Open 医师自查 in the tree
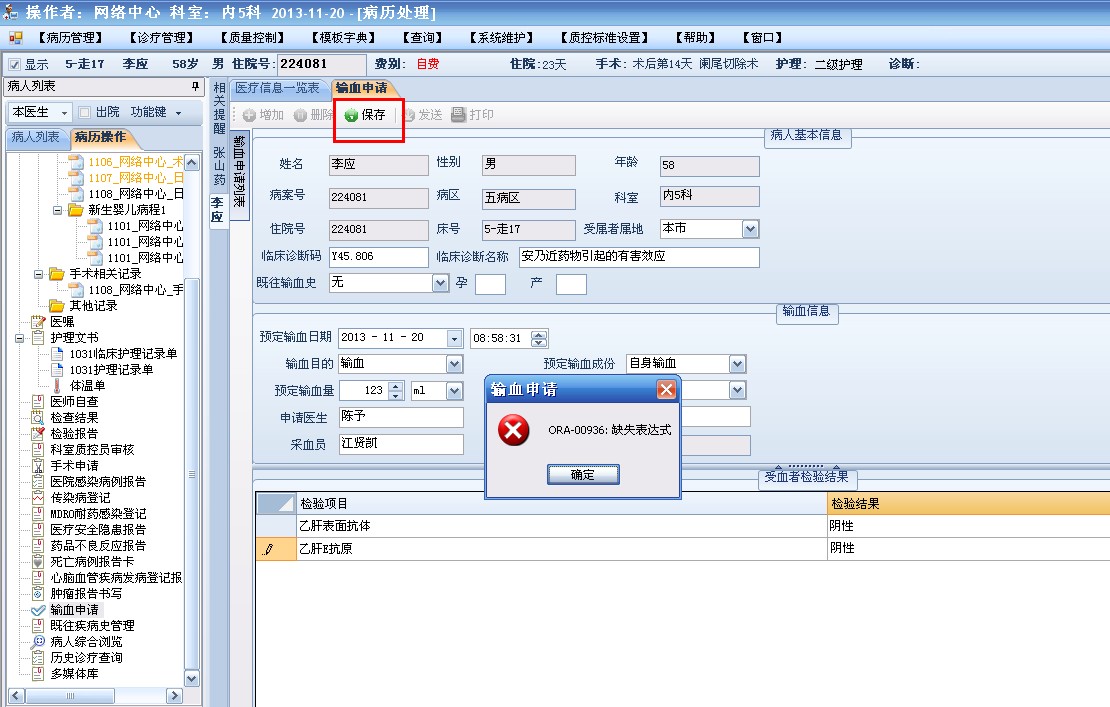This screenshot has width=1110, height=707. pyautogui.click(x=74, y=401)
